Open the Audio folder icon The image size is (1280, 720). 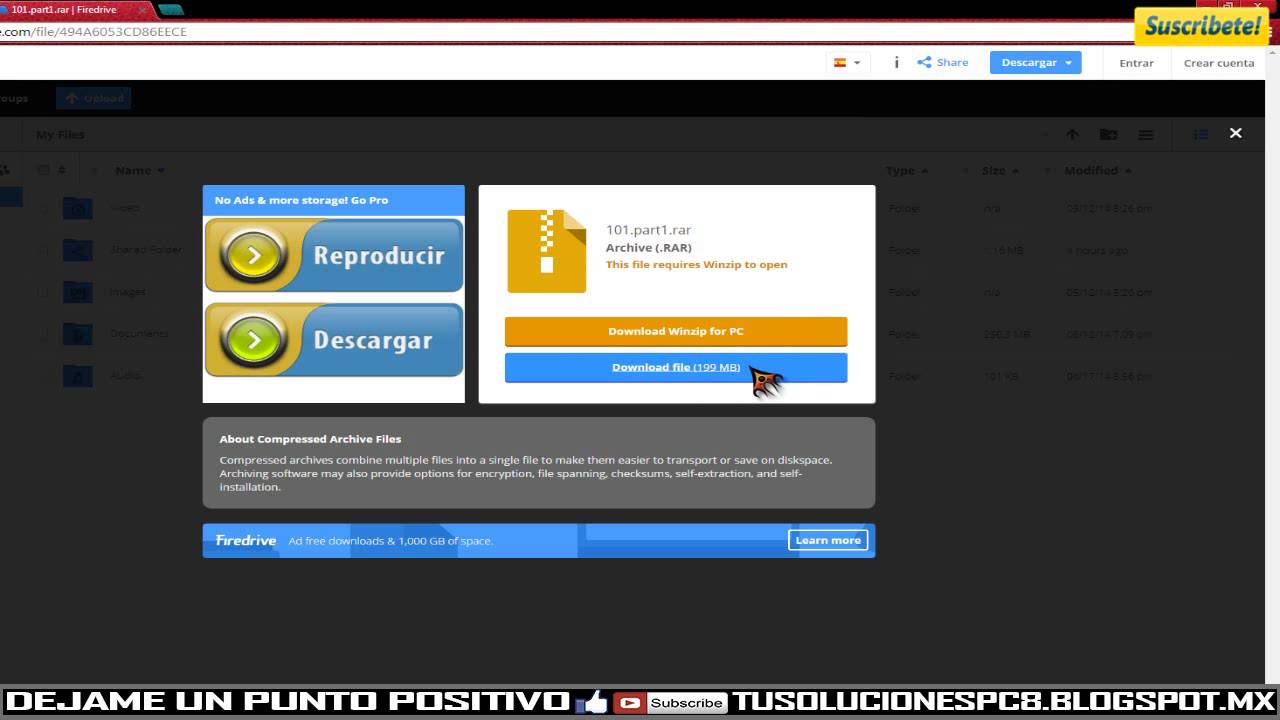tap(77, 376)
